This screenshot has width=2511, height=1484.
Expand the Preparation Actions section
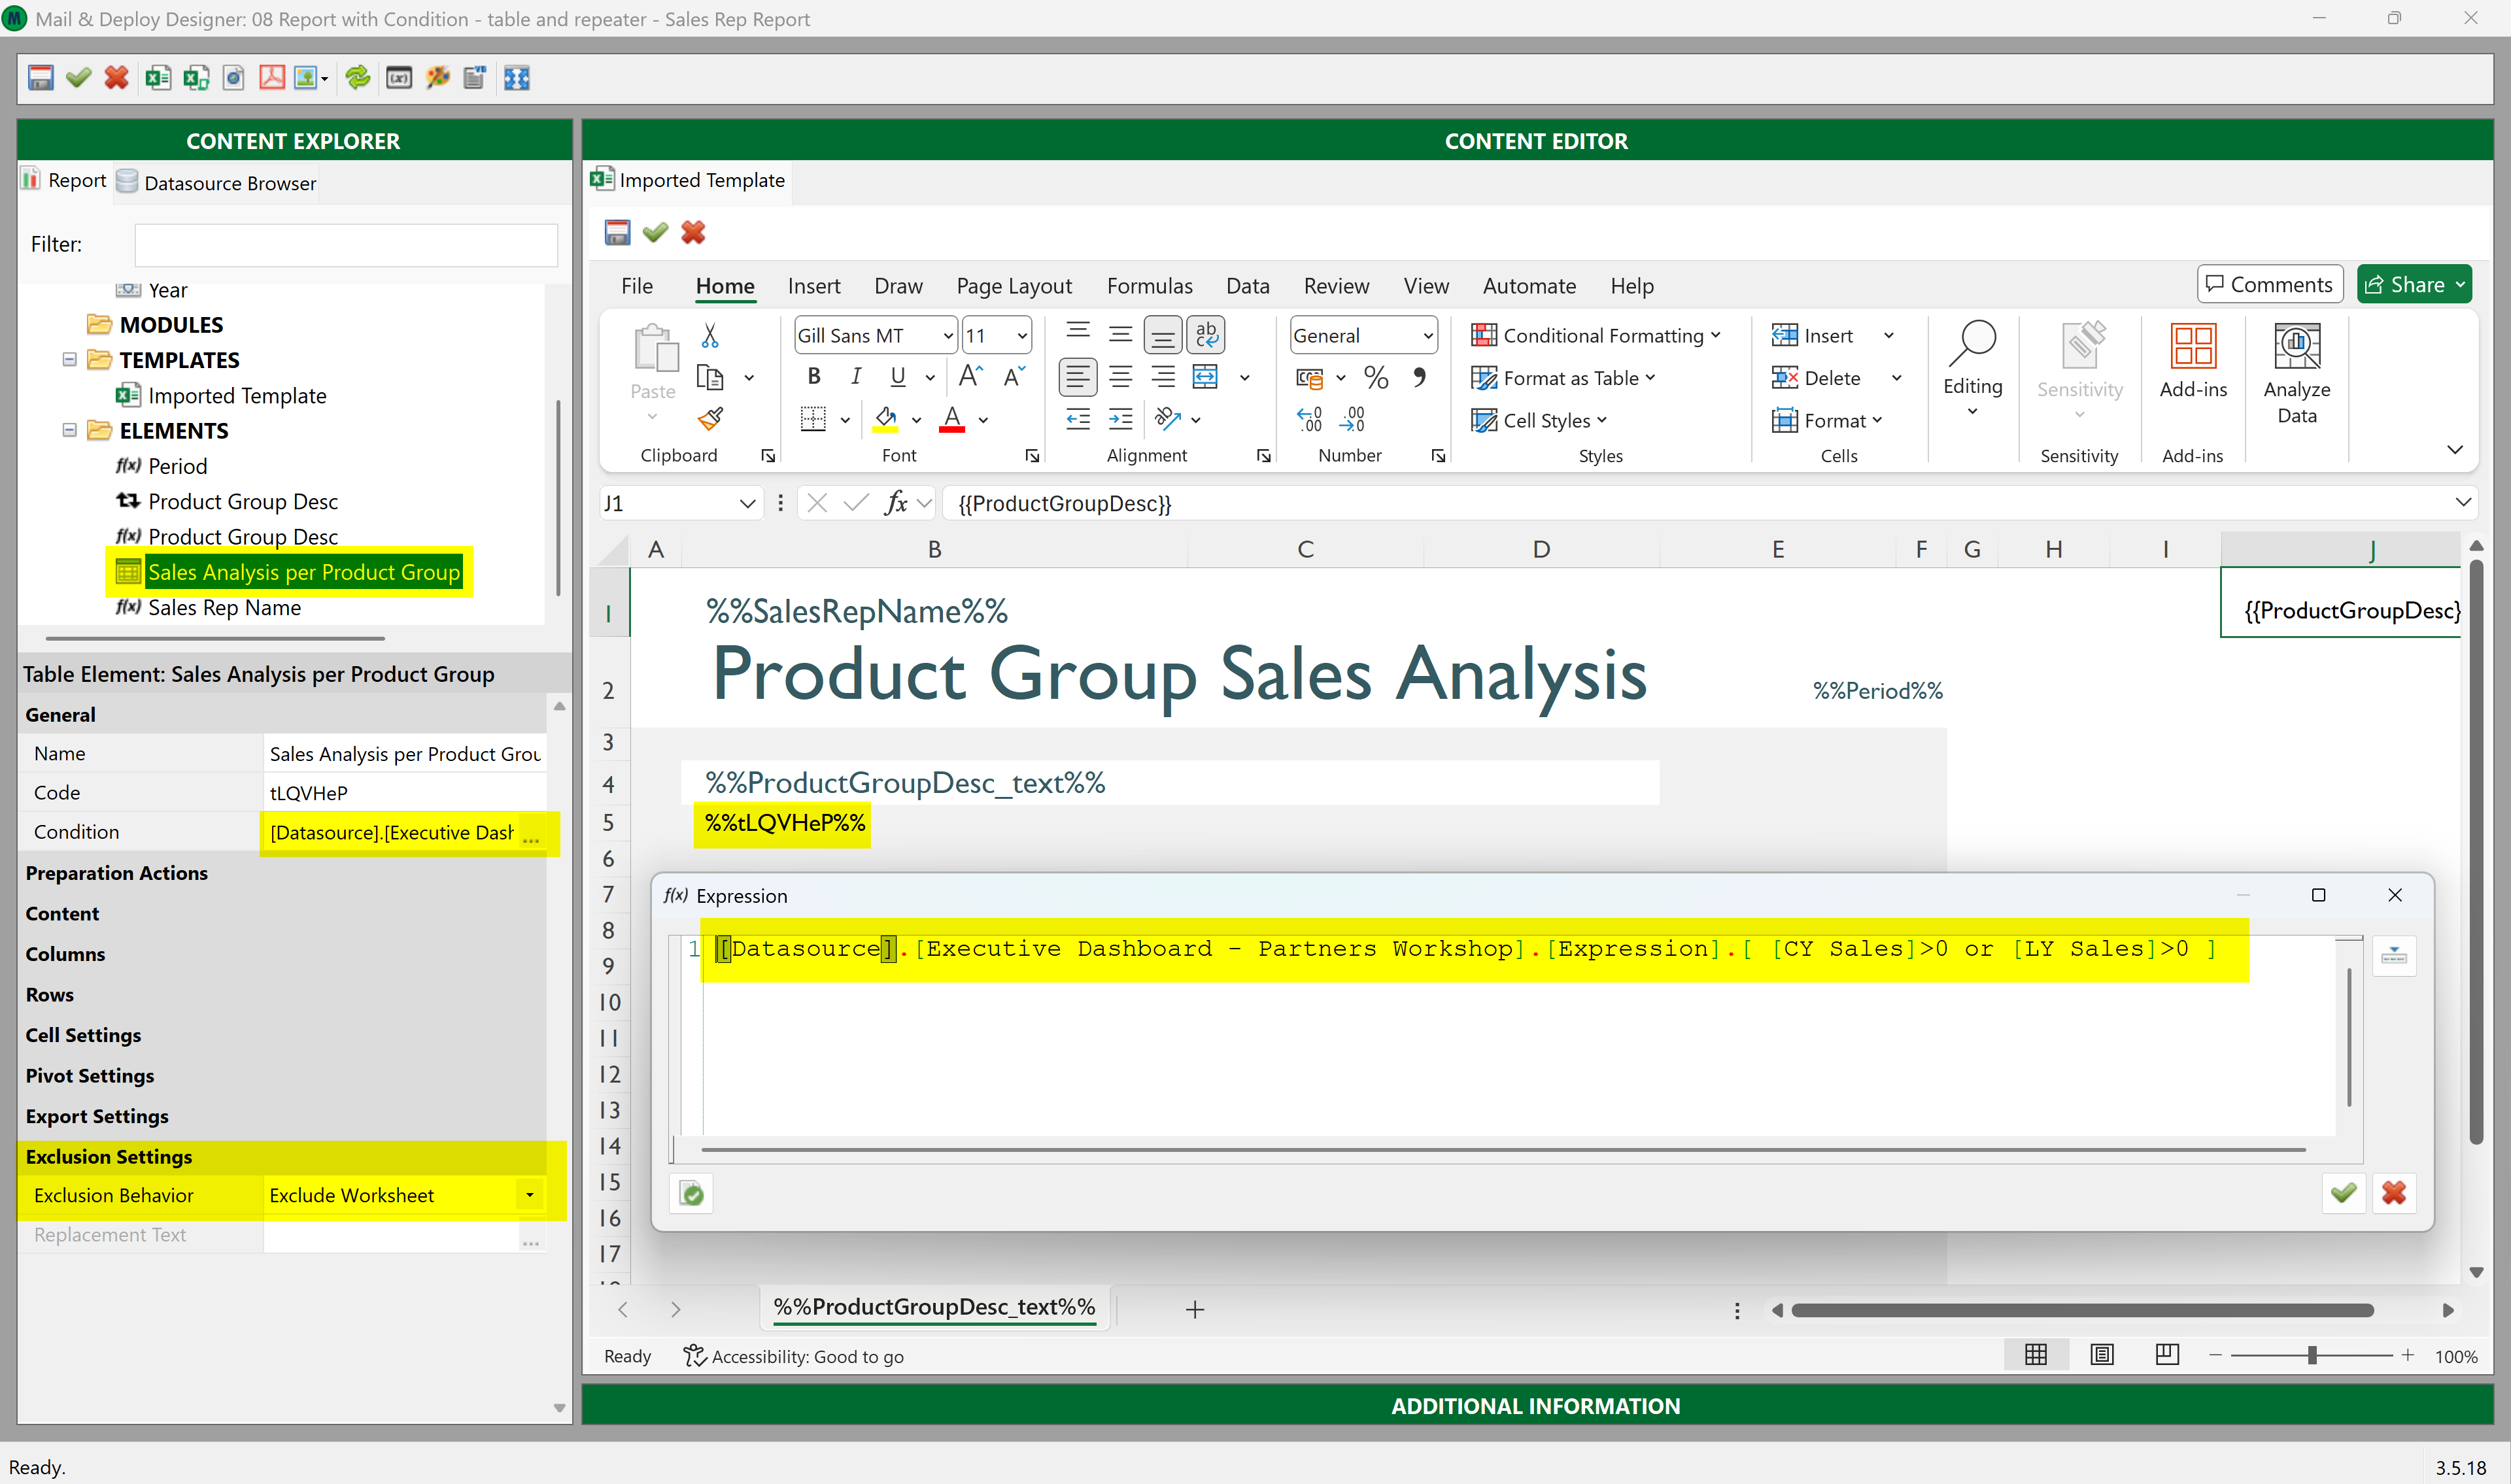(x=117, y=872)
